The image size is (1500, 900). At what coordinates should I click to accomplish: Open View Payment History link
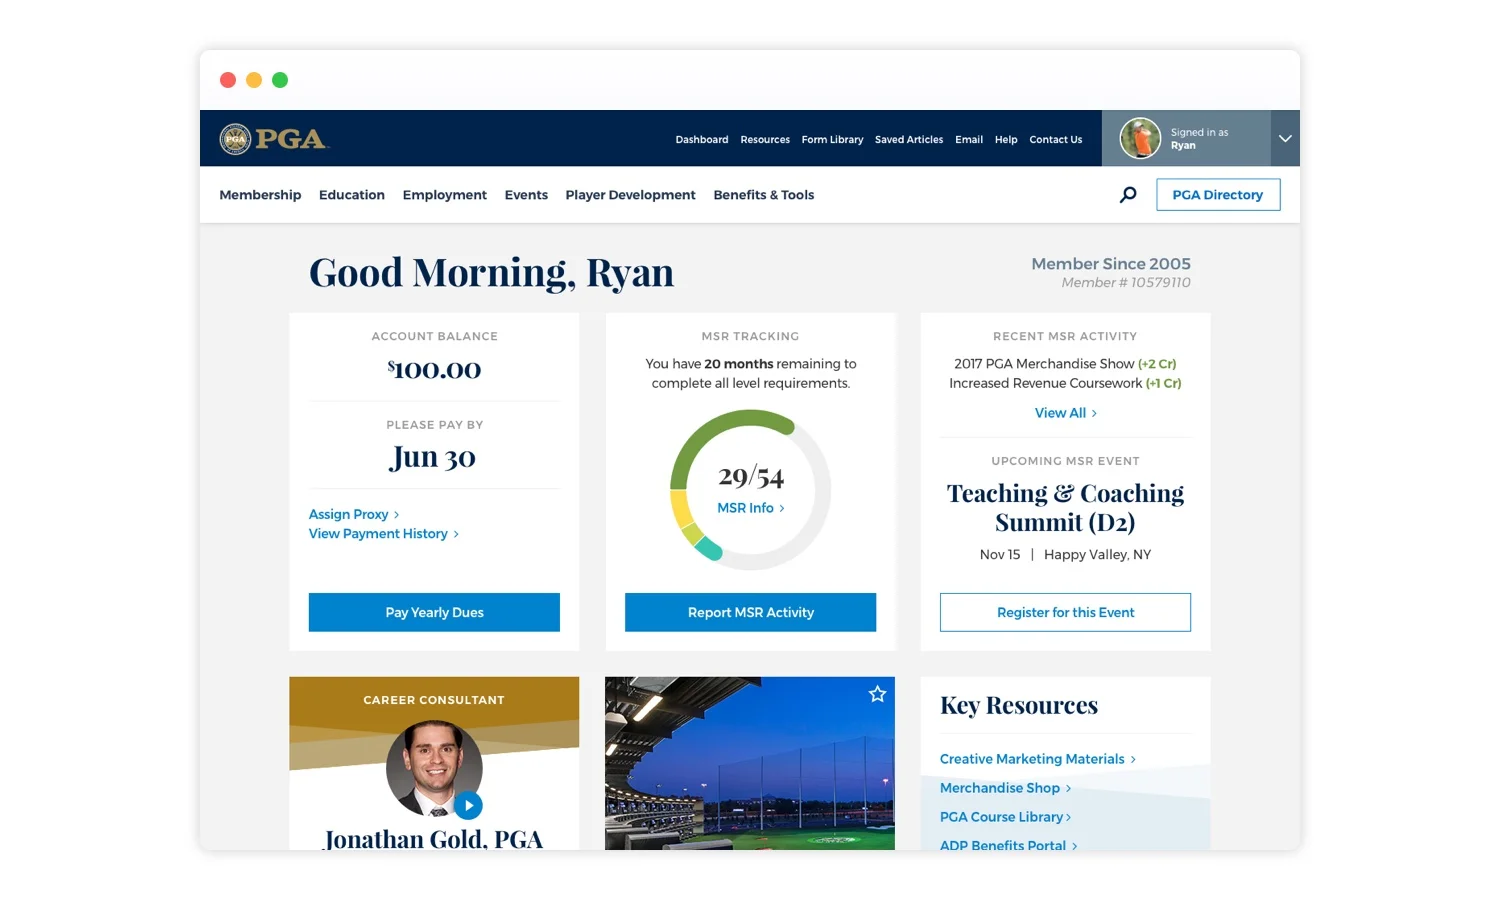(384, 534)
